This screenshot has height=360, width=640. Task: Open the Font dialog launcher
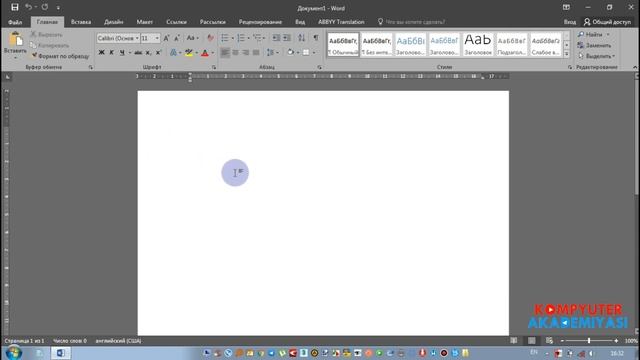click(x=213, y=67)
